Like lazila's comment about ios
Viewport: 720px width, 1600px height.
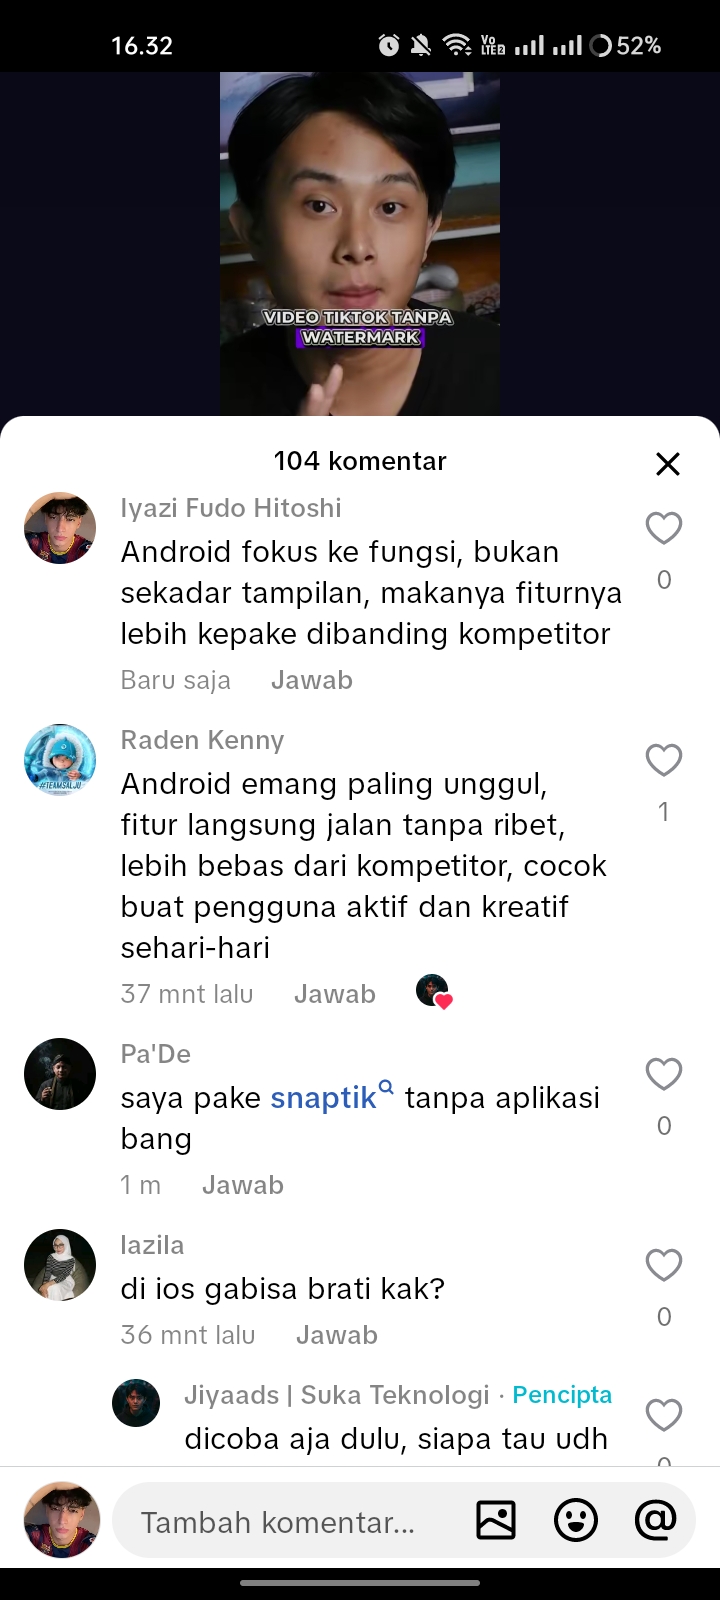pyautogui.click(x=663, y=1265)
